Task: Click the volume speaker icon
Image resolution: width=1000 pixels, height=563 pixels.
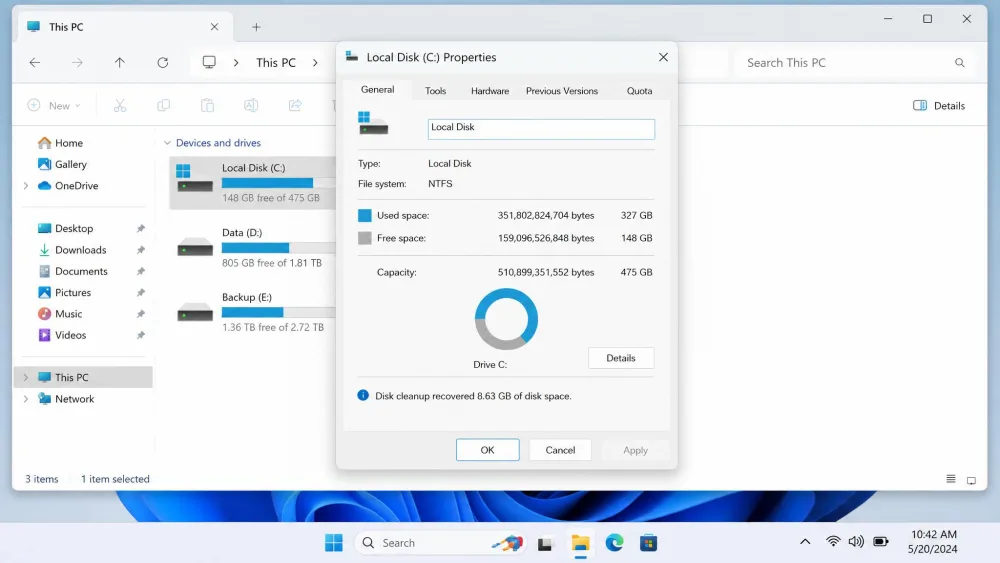Action: click(856, 542)
